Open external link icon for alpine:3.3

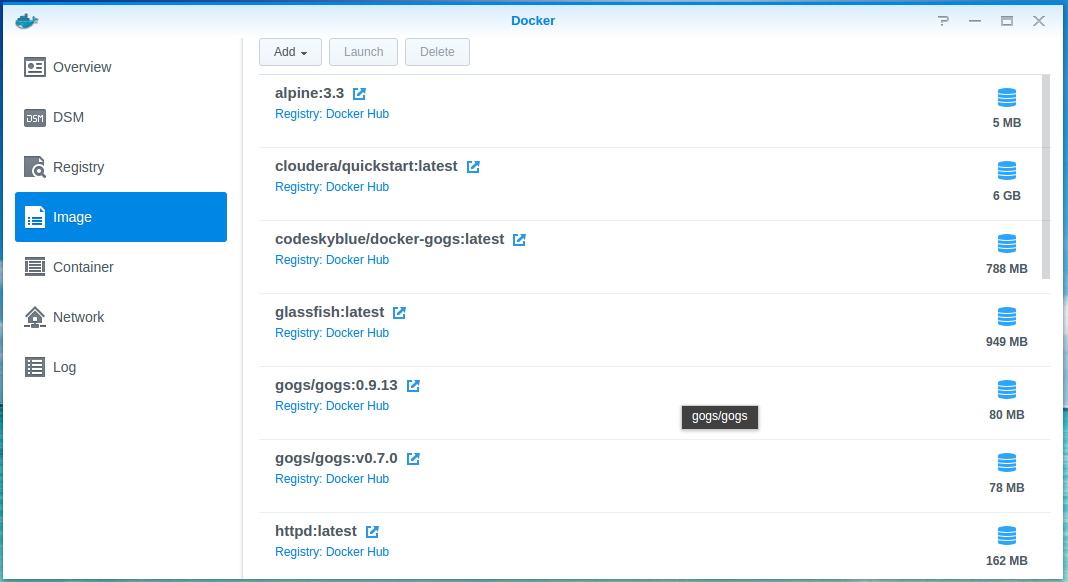pos(359,93)
